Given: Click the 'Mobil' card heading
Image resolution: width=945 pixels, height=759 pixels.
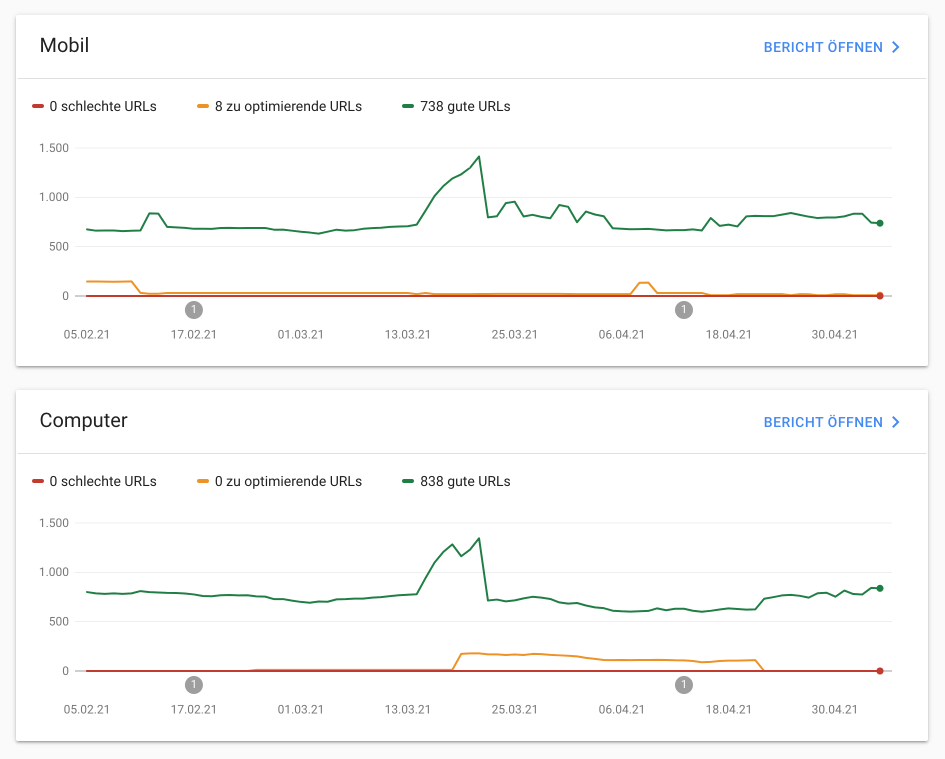Looking at the screenshot, I should [65, 46].
